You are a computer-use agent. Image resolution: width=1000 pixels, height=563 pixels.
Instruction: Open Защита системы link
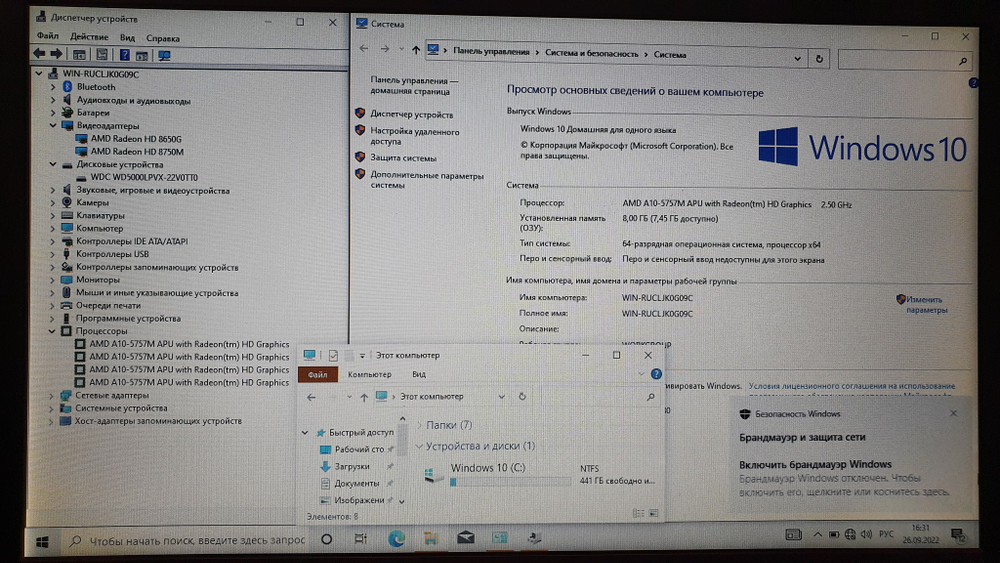point(403,157)
